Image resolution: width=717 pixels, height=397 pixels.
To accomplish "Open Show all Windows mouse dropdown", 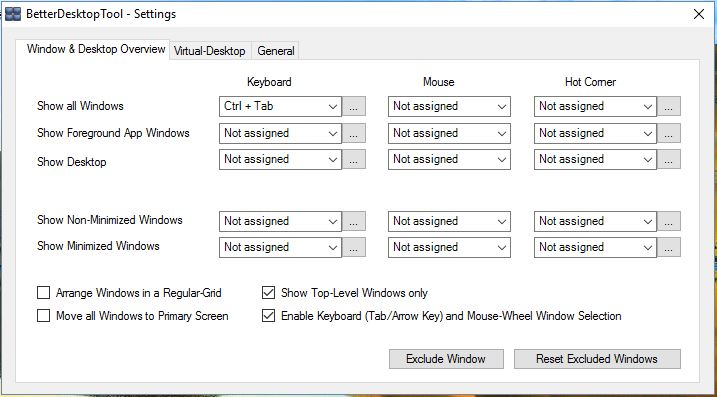I will [x=449, y=106].
